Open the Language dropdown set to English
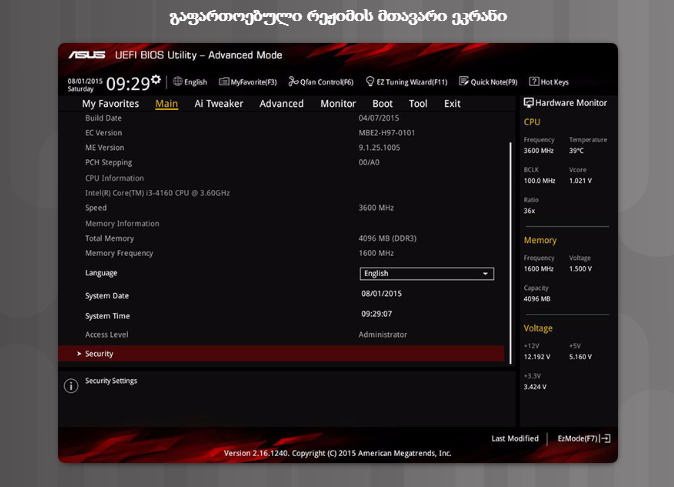This screenshot has width=674, height=487. point(426,273)
